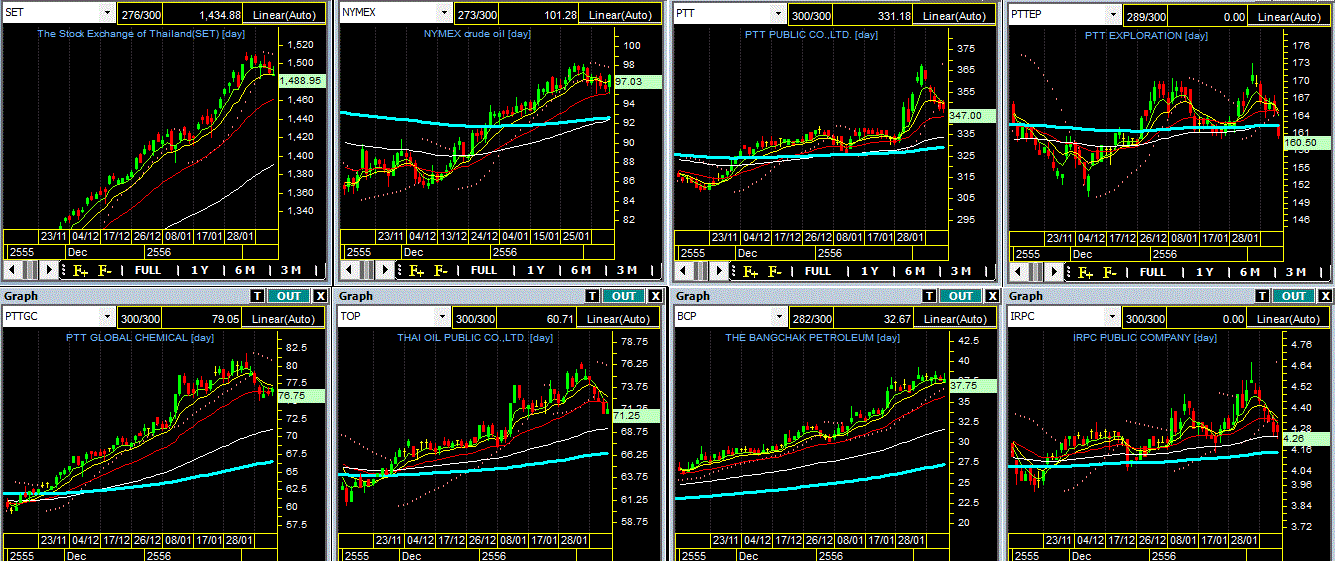
Task: Click OUT button on BCP graph window
Action: click(x=961, y=295)
